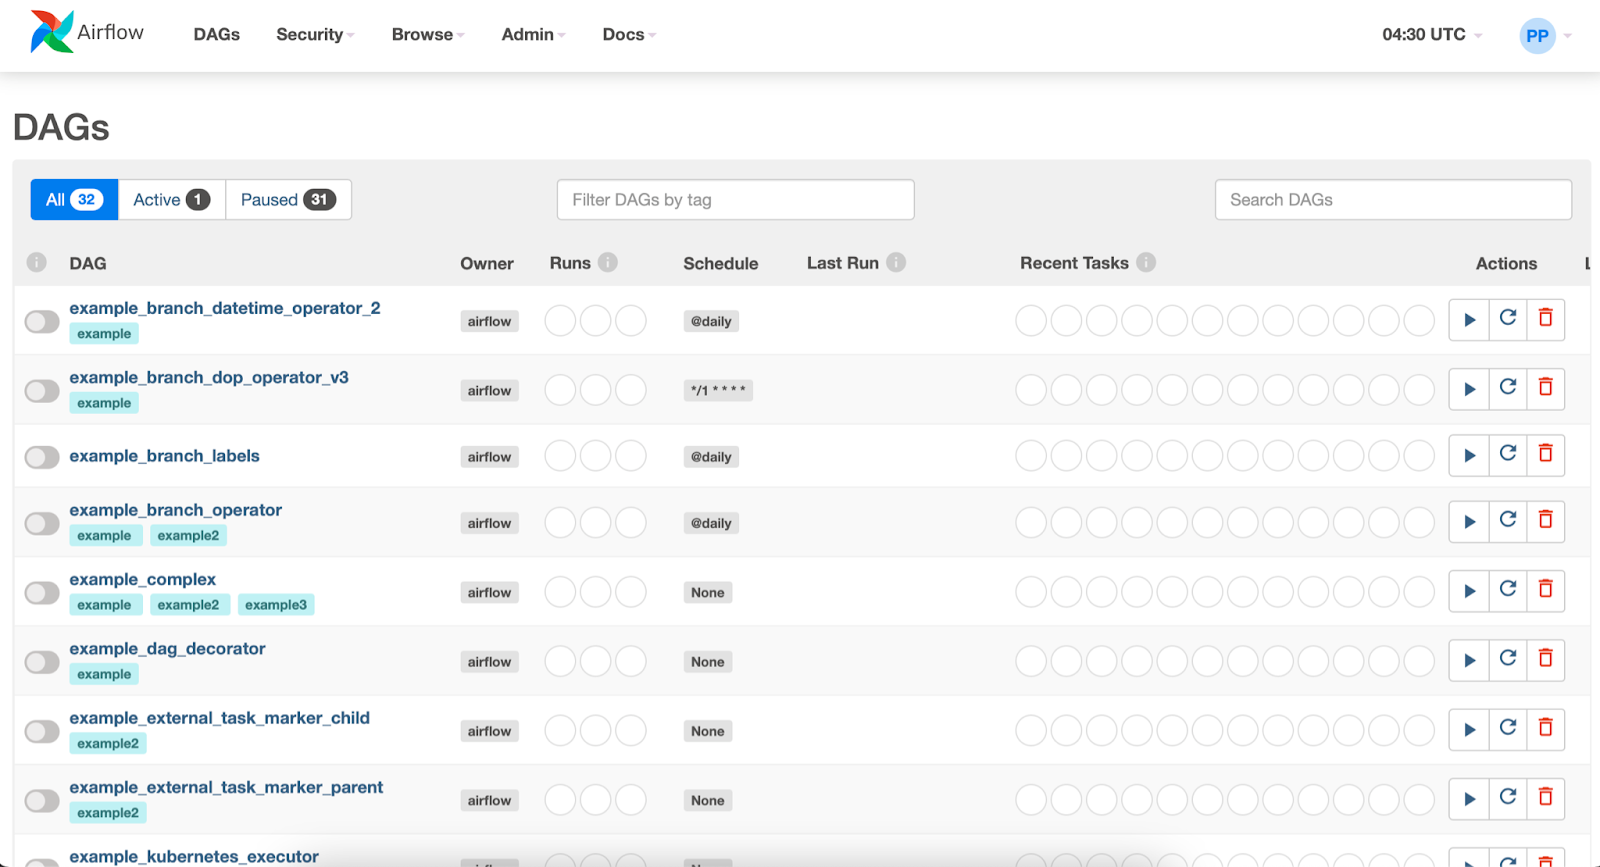Enable the example_branch_operator DAG toggle
Image resolution: width=1600 pixels, height=867 pixels.
(x=42, y=523)
